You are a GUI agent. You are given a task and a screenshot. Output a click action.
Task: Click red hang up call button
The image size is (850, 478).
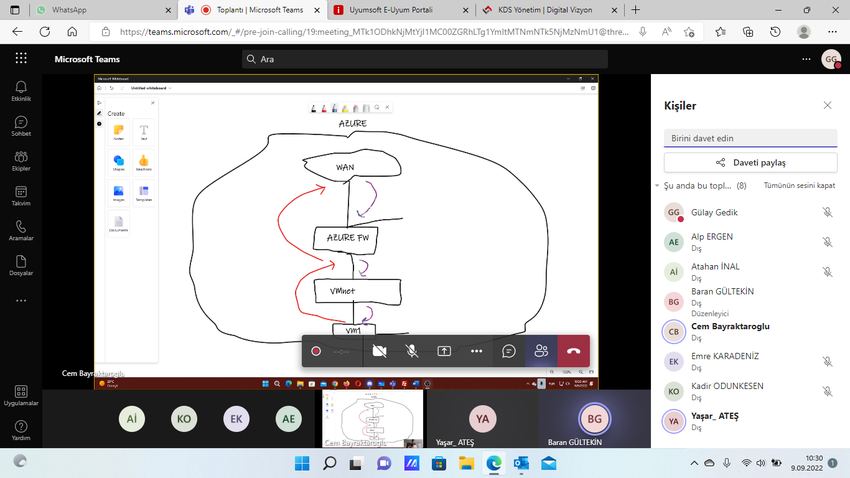(x=574, y=351)
